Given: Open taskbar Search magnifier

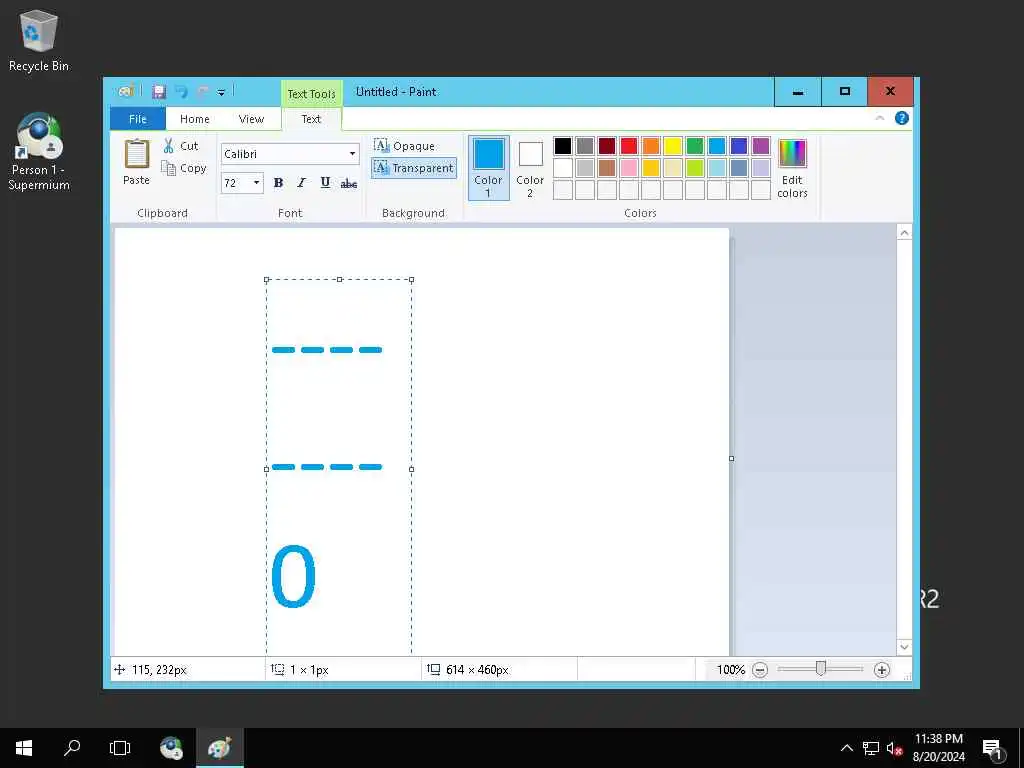Looking at the screenshot, I should [72, 748].
